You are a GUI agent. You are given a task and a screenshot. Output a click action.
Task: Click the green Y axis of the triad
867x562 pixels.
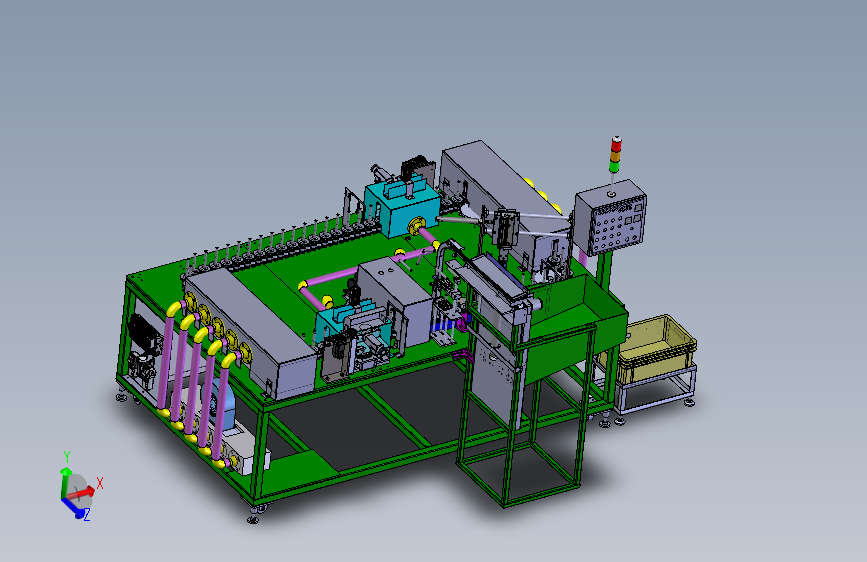66,481
